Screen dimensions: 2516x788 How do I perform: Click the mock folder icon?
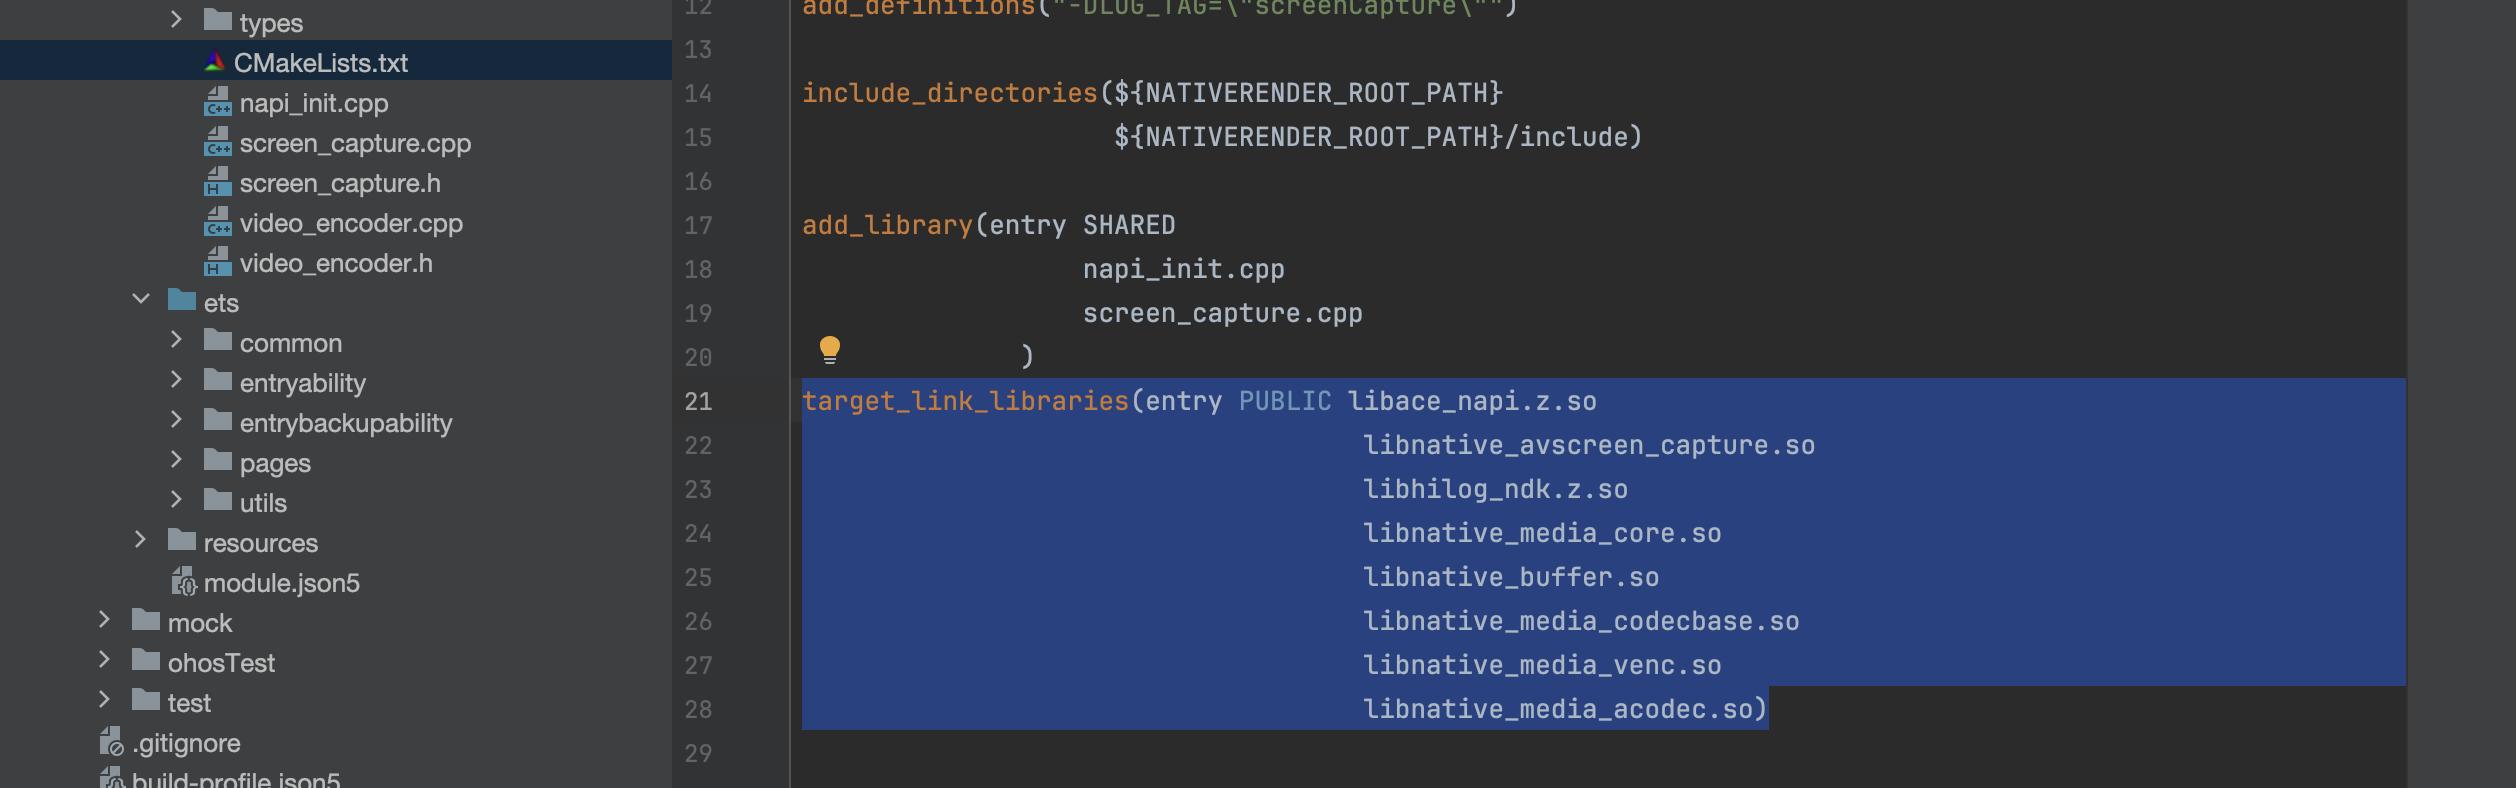[146, 620]
